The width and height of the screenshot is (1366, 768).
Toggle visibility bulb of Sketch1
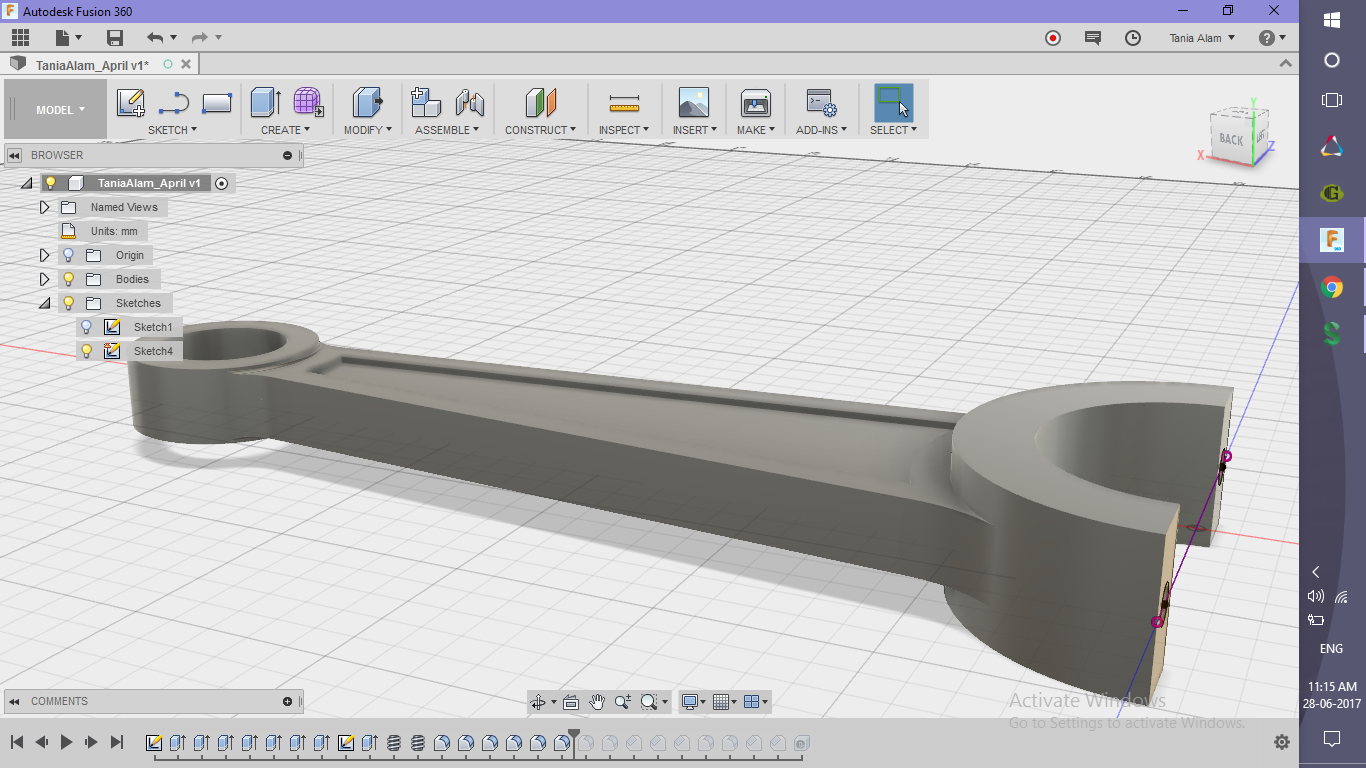click(x=87, y=327)
